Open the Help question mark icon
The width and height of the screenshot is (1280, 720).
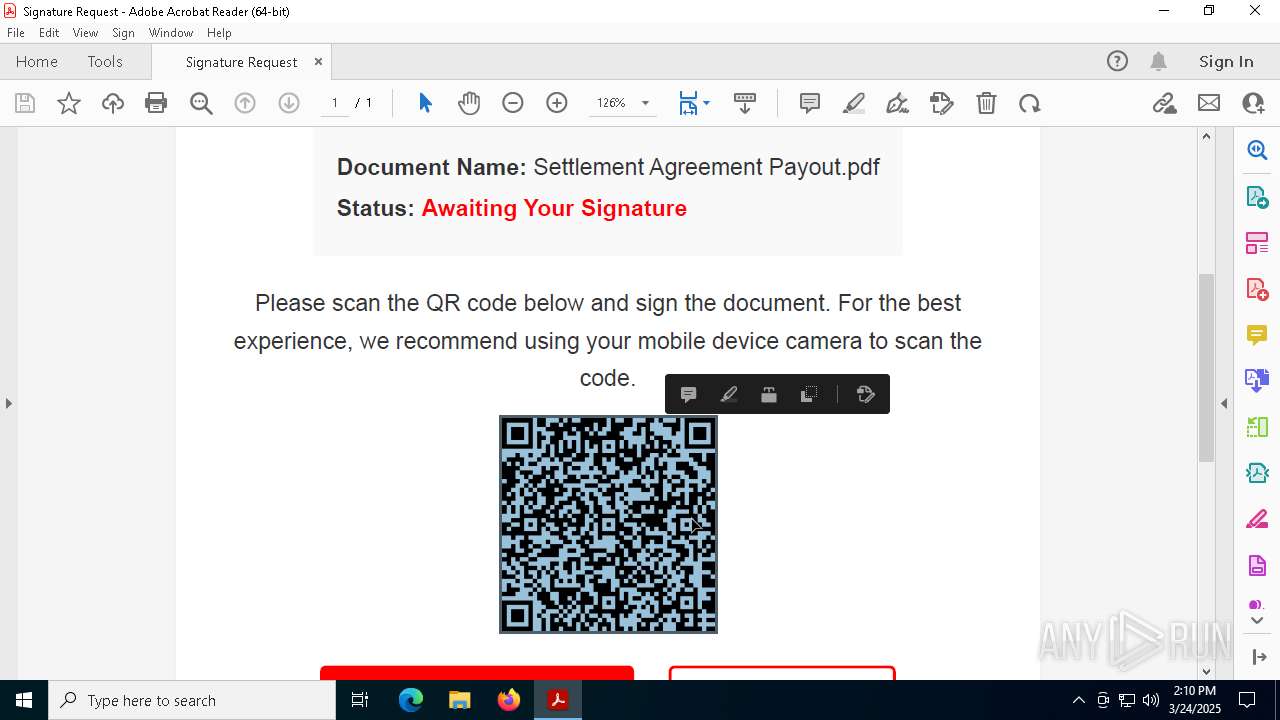point(1117,61)
